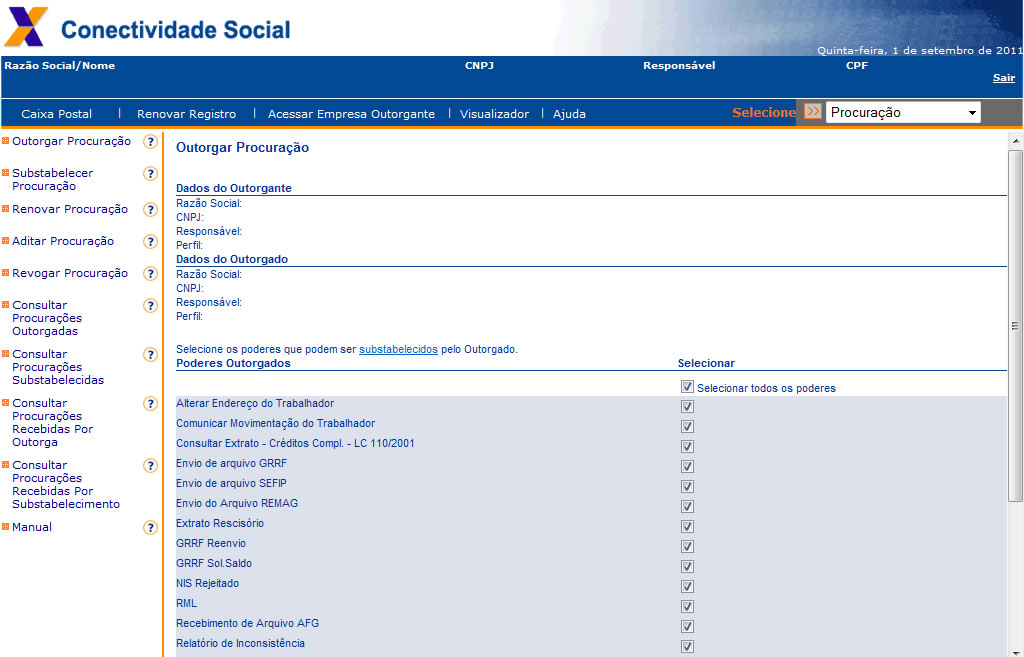Open Acessar Empresa Outorgante menu item
The image size is (1024, 657).
coord(351,114)
